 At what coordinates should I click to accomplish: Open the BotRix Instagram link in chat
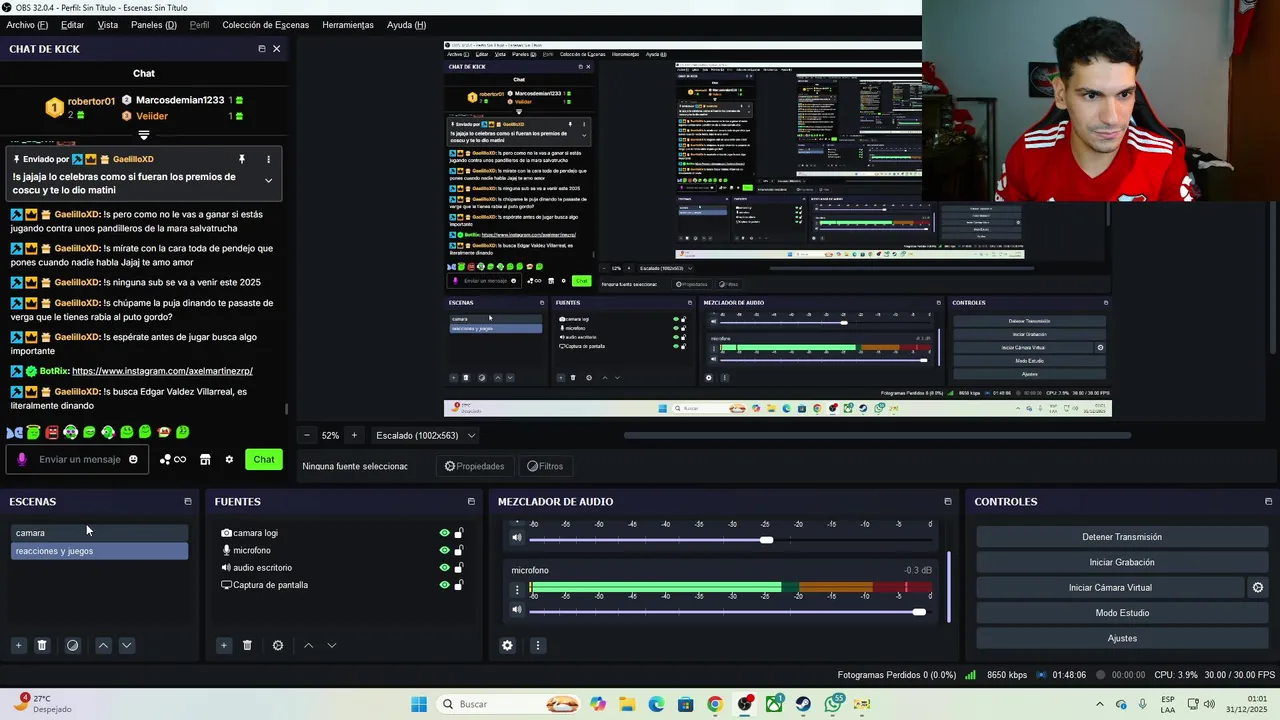(162, 371)
